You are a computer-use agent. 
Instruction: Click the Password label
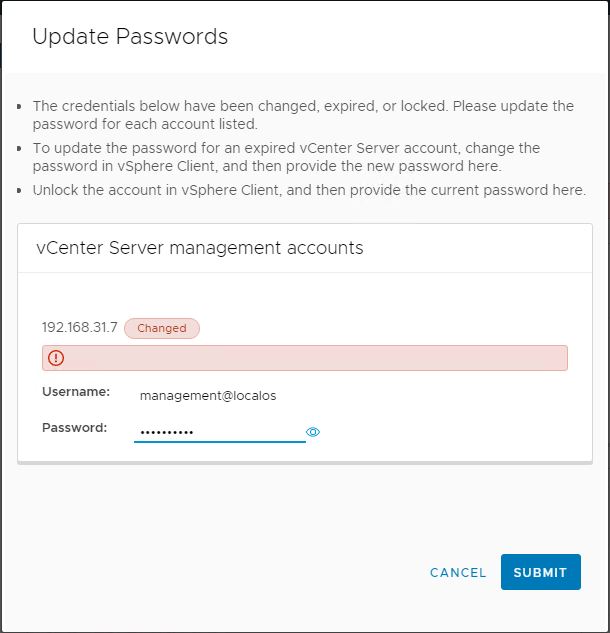point(74,428)
